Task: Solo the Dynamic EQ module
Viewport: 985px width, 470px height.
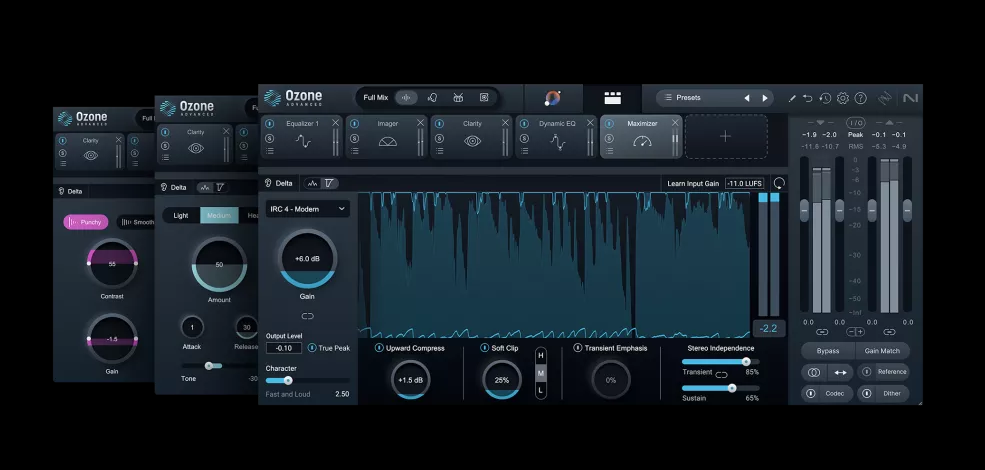Action: tap(524, 138)
